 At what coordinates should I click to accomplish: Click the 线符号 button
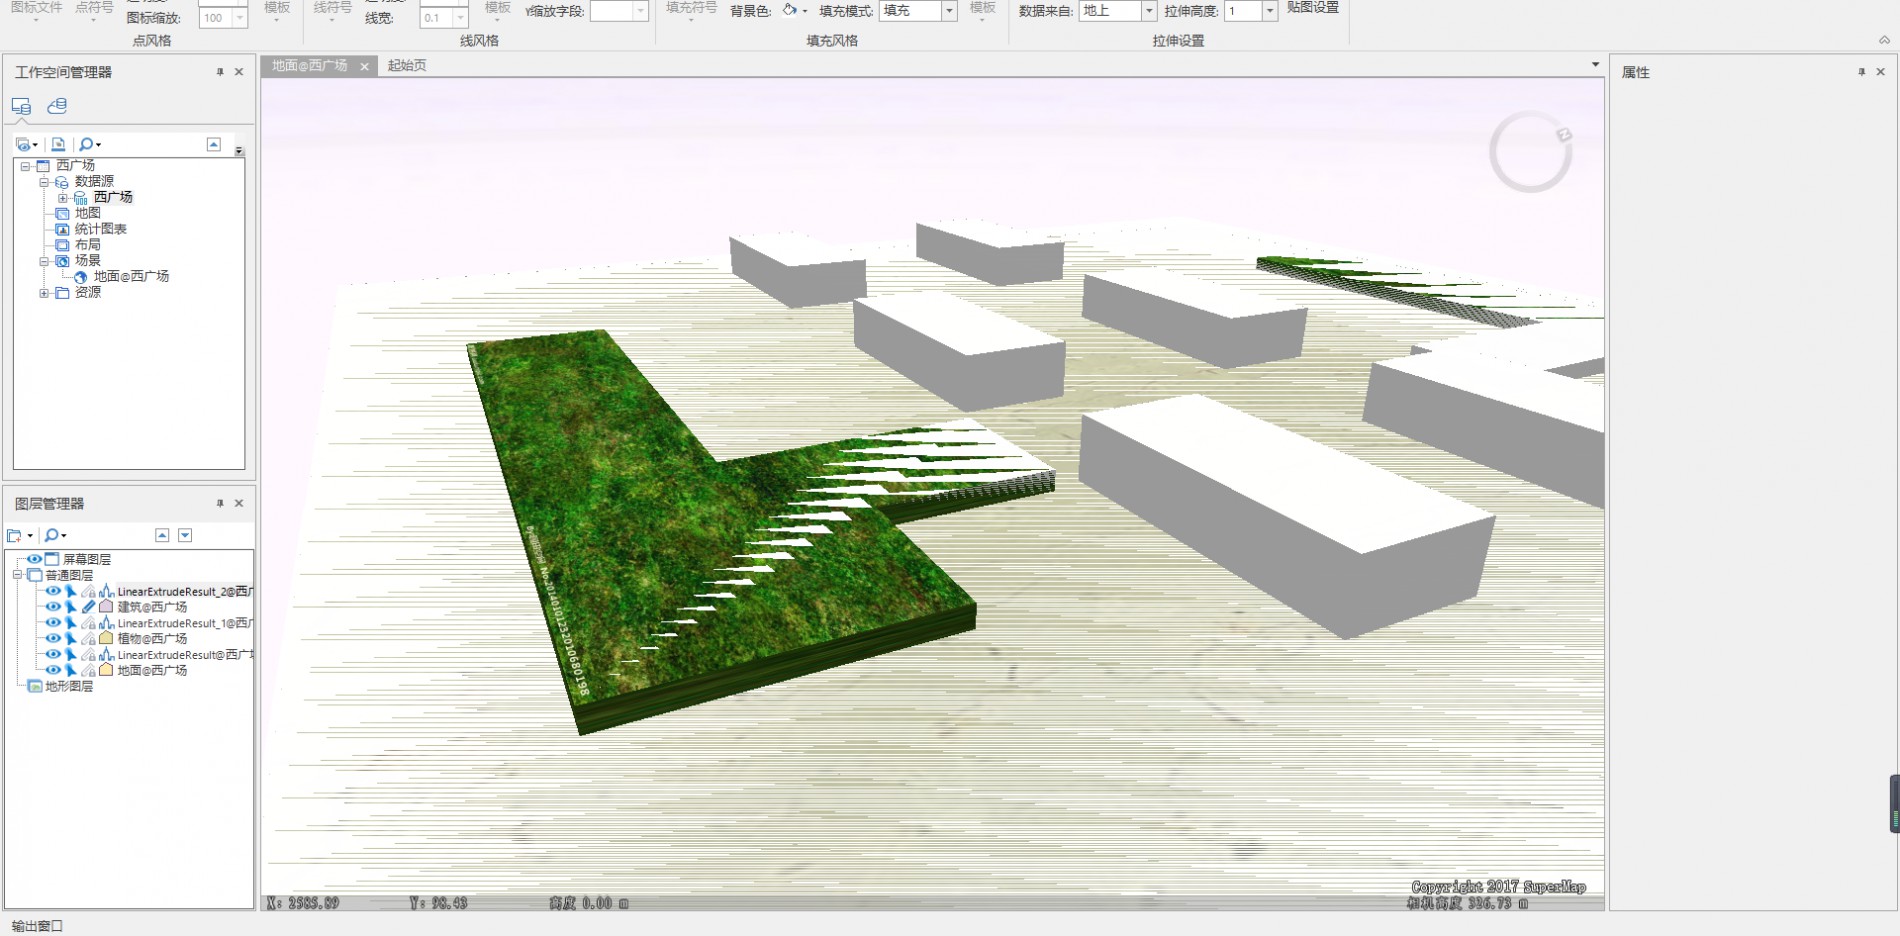tap(333, 9)
